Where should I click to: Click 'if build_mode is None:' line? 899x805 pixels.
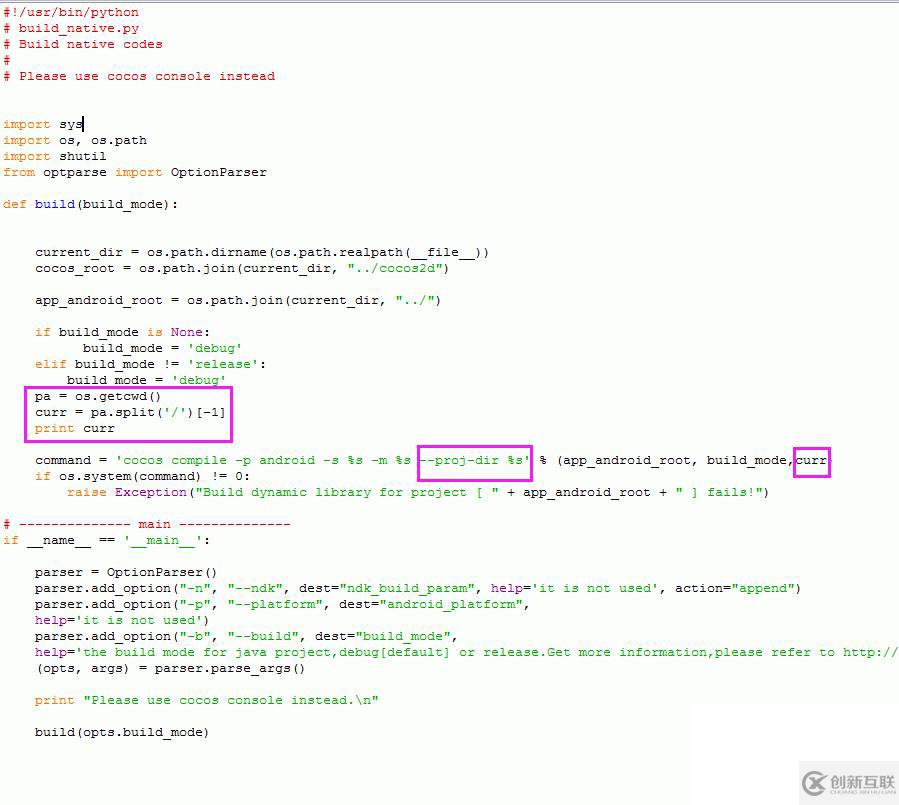pos(123,333)
